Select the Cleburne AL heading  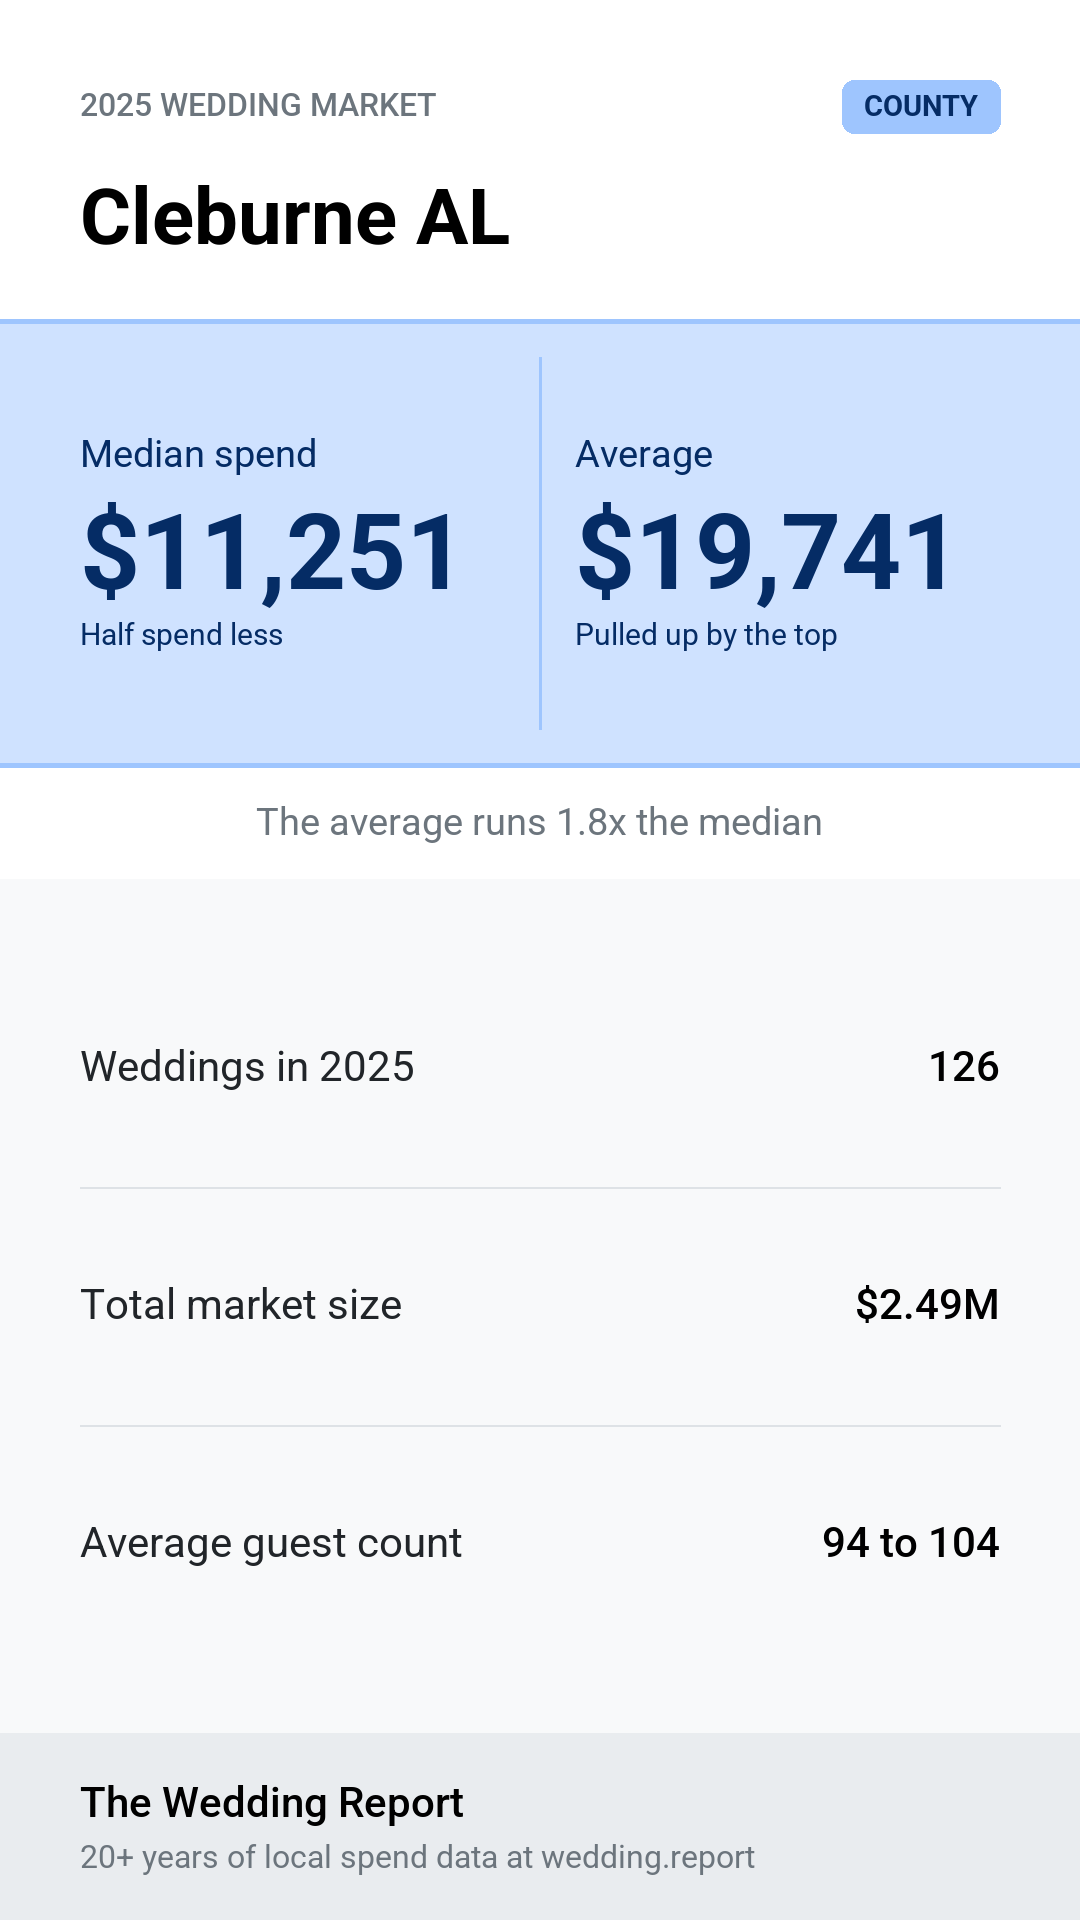(x=295, y=217)
